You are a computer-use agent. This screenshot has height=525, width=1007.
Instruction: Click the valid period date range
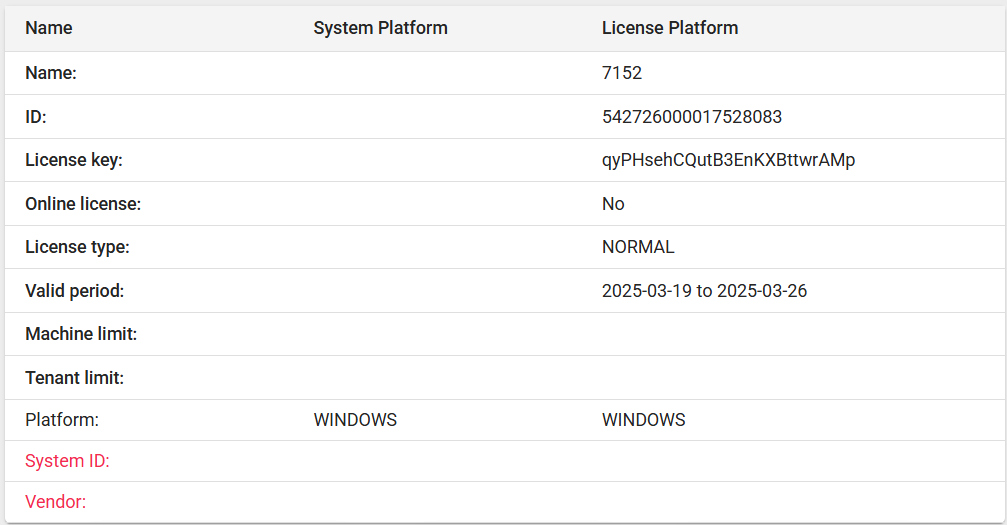coord(704,291)
